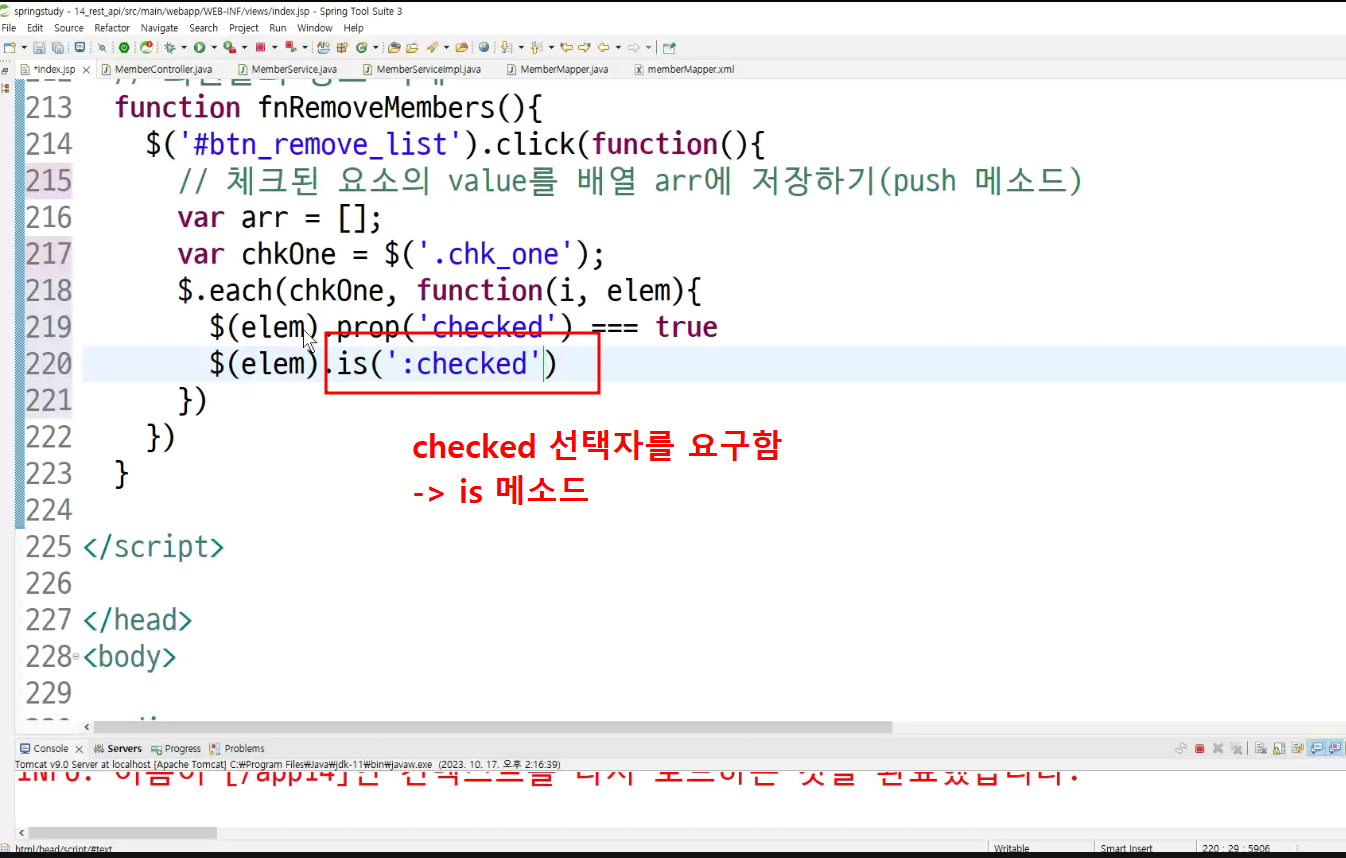Save the current file with the floppy icon
Screen dimensions: 1346x858
pos(39,47)
